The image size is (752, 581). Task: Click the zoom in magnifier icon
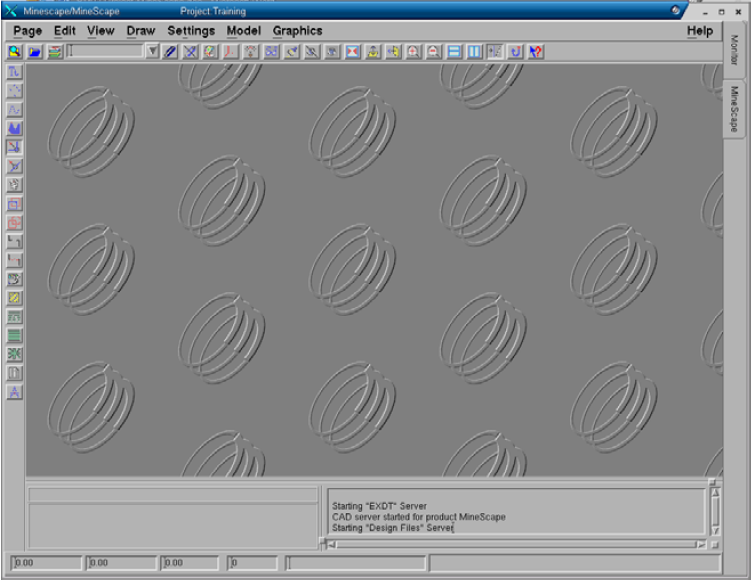(413, 51)
